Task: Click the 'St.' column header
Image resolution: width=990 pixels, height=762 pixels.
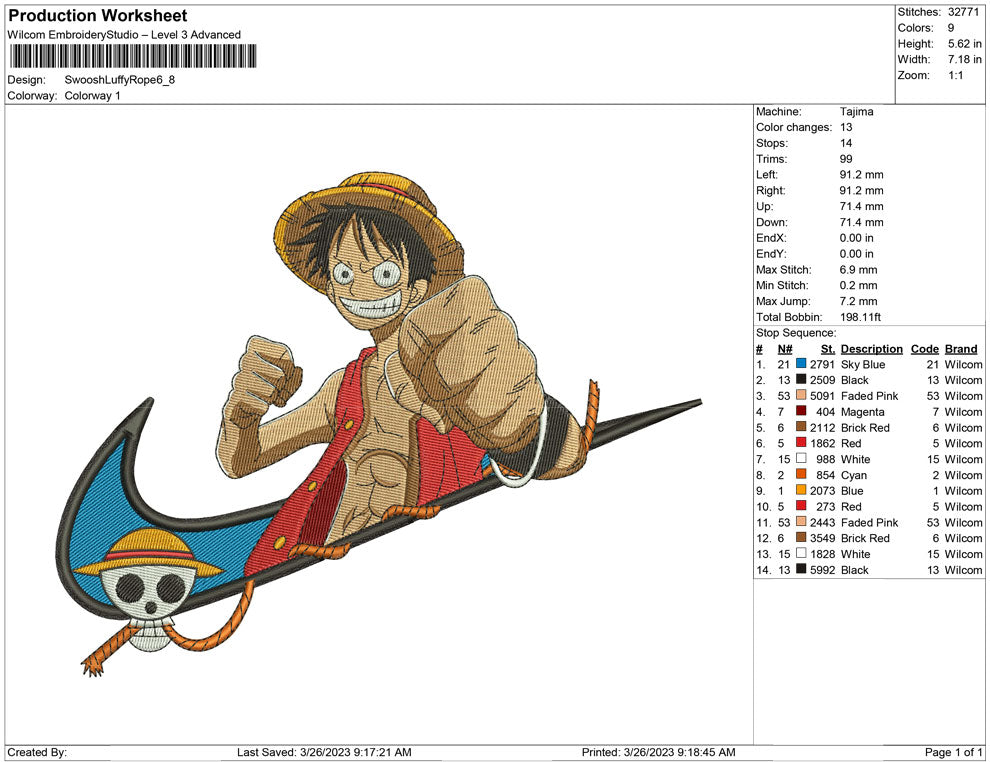Action: [828, 349]
